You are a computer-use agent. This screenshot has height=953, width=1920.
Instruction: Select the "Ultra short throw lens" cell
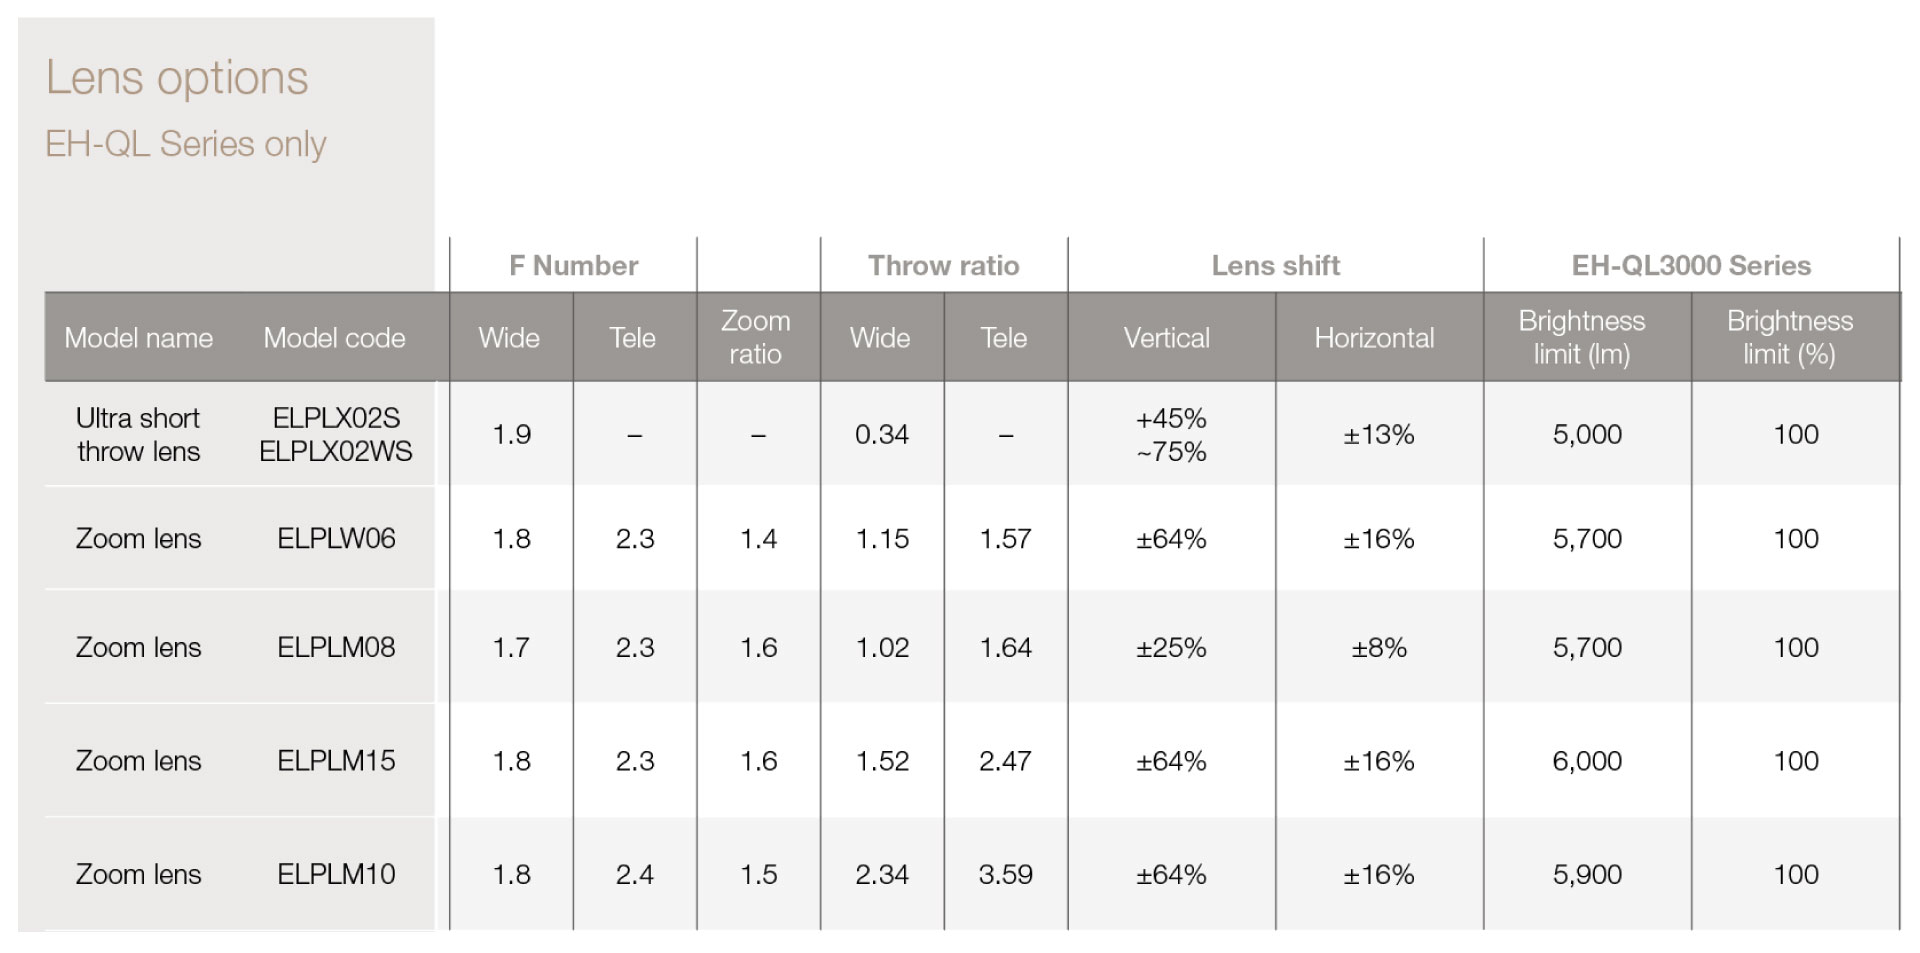pos(138,434)
